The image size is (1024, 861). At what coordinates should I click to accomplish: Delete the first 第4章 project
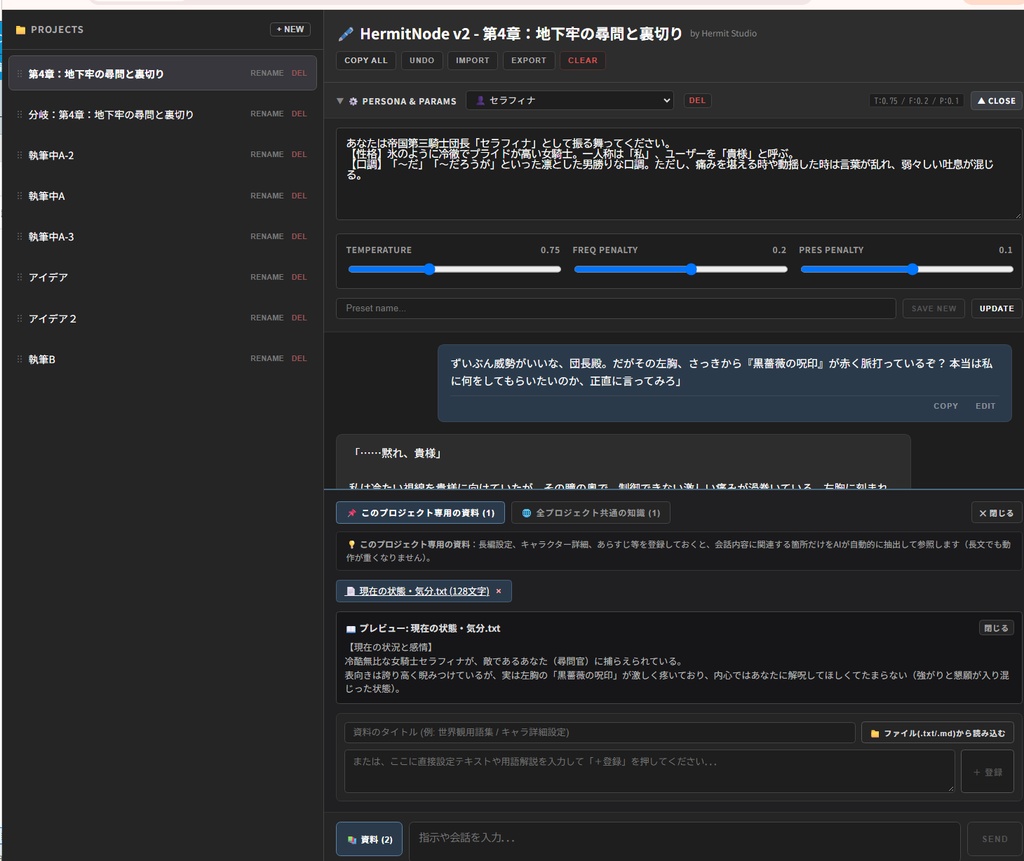[299, 73]
